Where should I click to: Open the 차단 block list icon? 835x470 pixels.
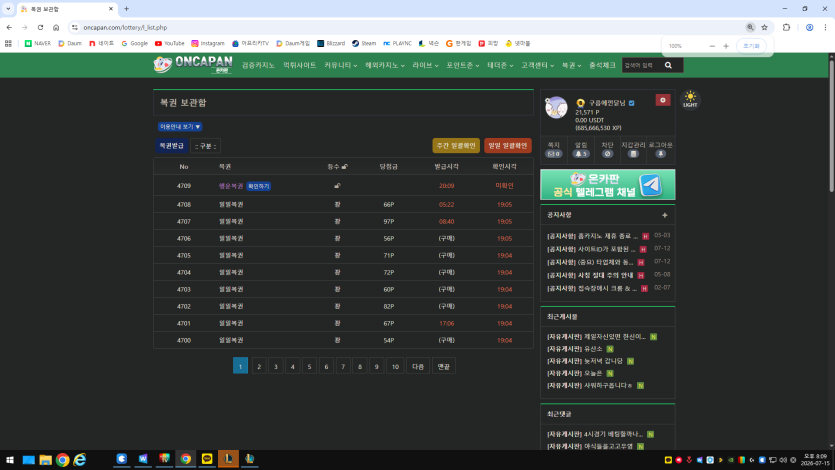click(607, 154)
